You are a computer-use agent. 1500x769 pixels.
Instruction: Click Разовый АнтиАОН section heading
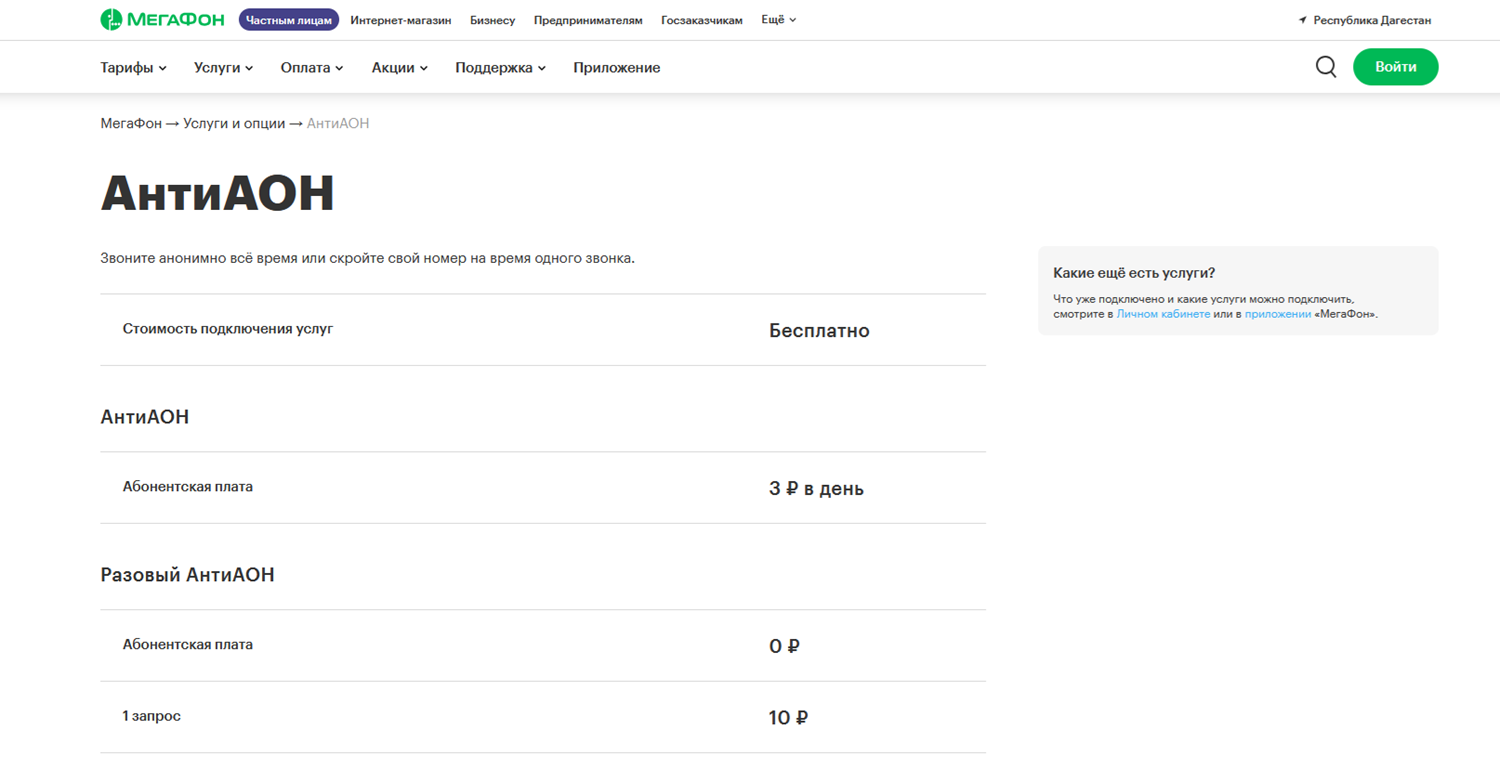[x=187, y=575]
